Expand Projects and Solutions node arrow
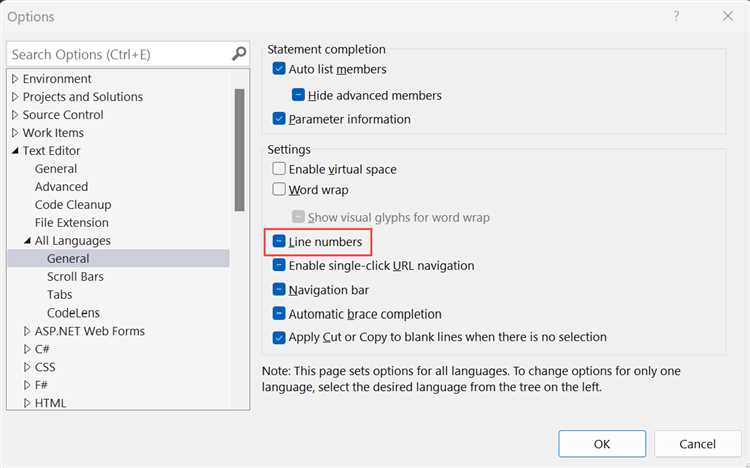The height and width of the screenshot is (468, 750). 15,97
